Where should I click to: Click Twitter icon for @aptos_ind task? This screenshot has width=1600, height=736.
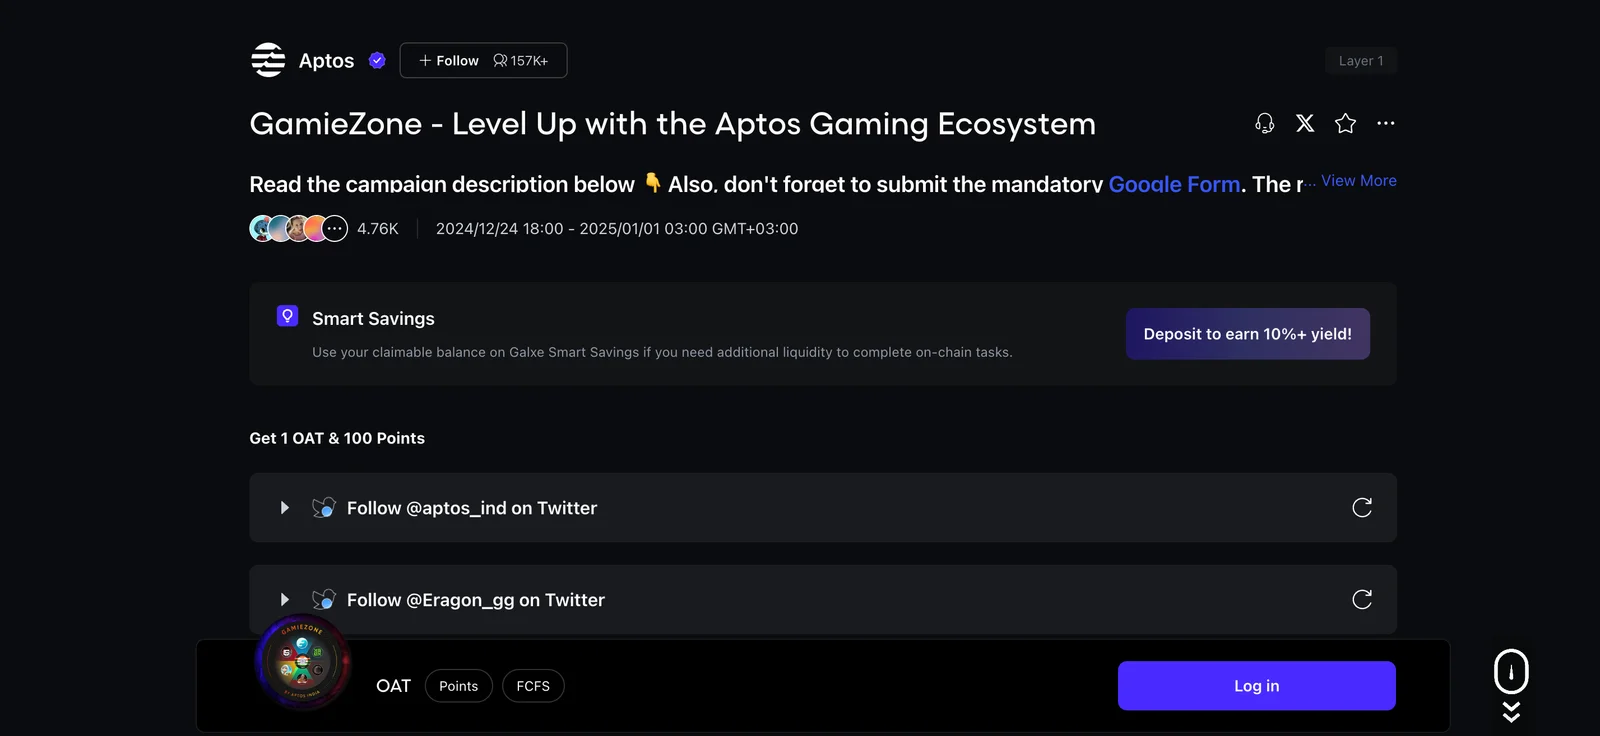pos(323,508)
